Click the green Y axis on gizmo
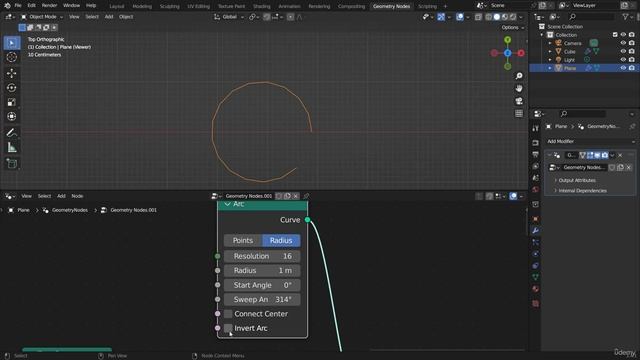The height and width of the screenshot is (360, 640). point(507,40)
